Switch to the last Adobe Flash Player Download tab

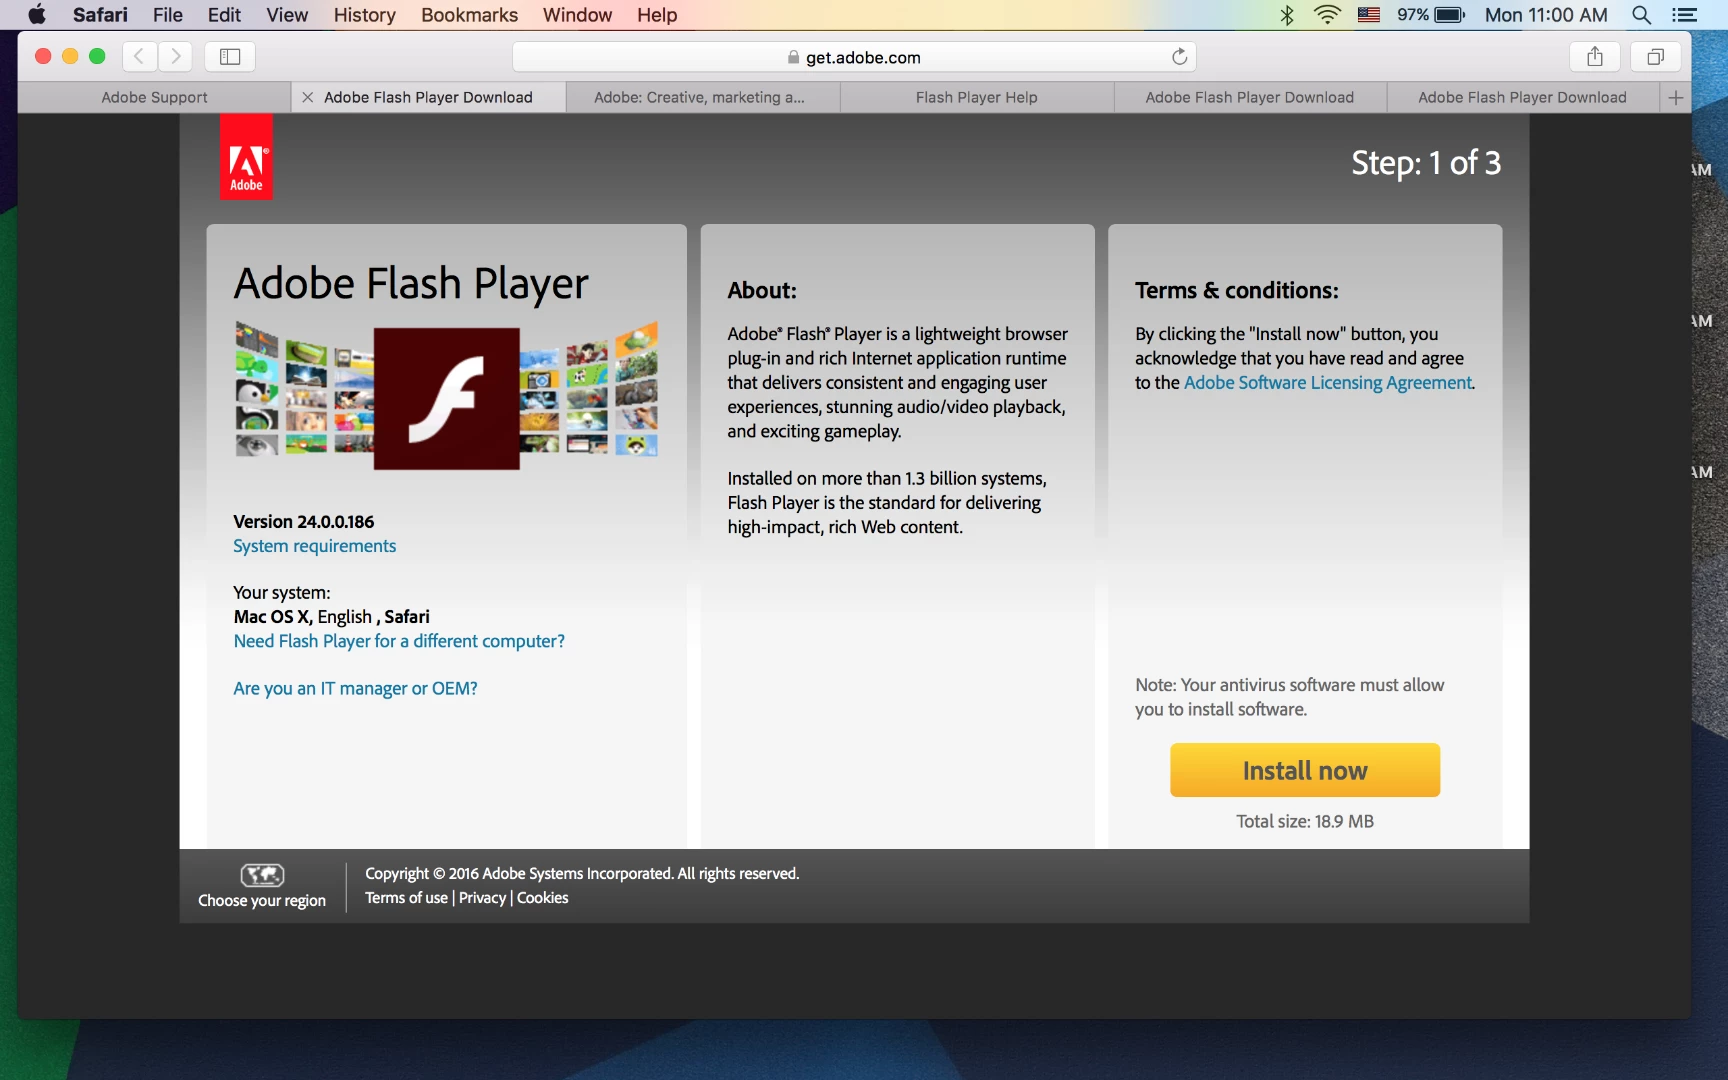coord(1523,97)
